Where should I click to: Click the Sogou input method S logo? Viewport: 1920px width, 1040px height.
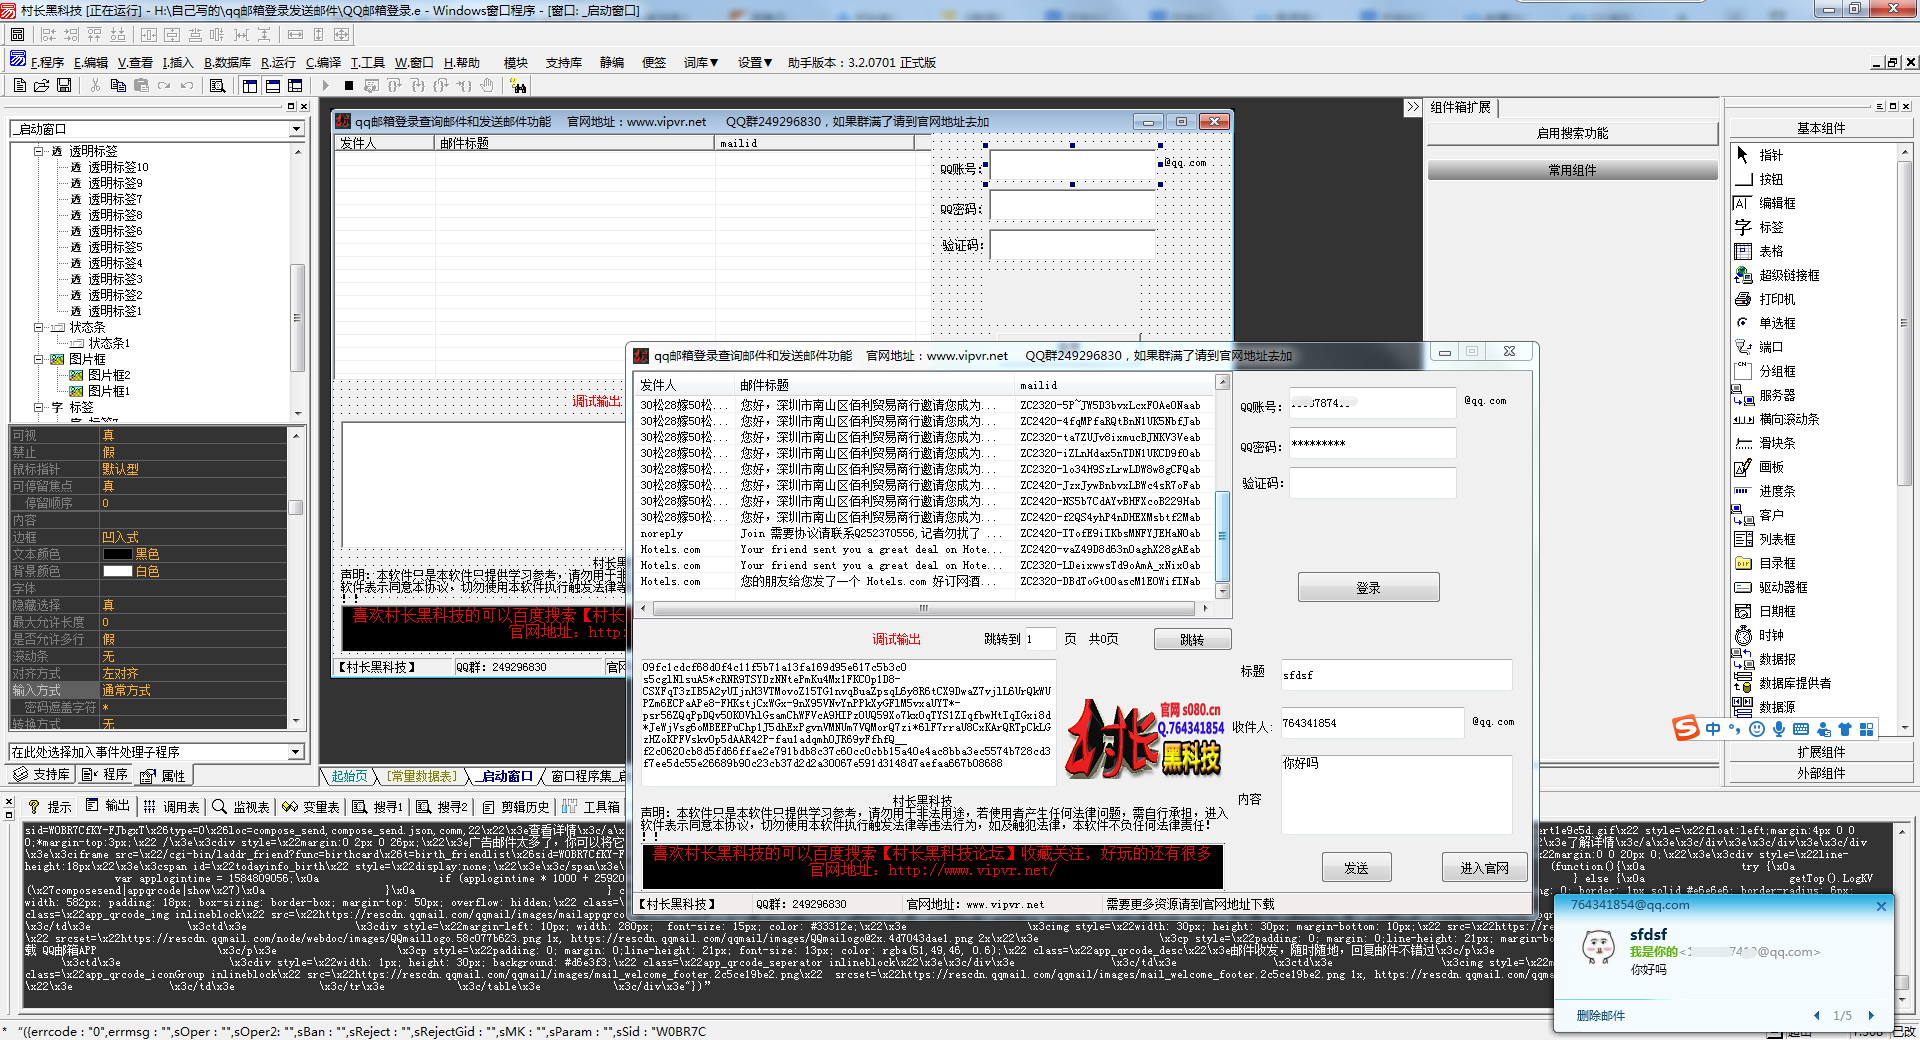click(1686, 728)
